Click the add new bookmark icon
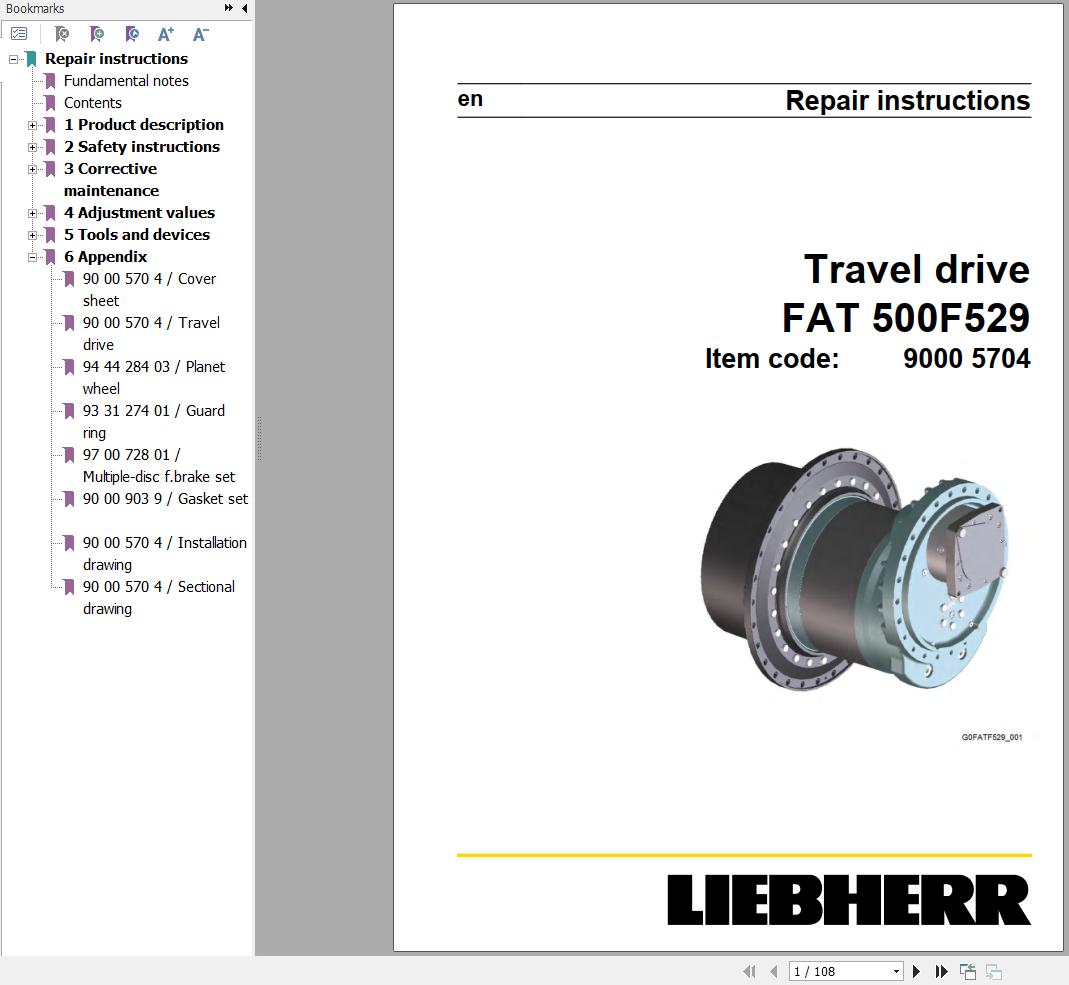The image size is (1069, 985). [x=97, y=33]
